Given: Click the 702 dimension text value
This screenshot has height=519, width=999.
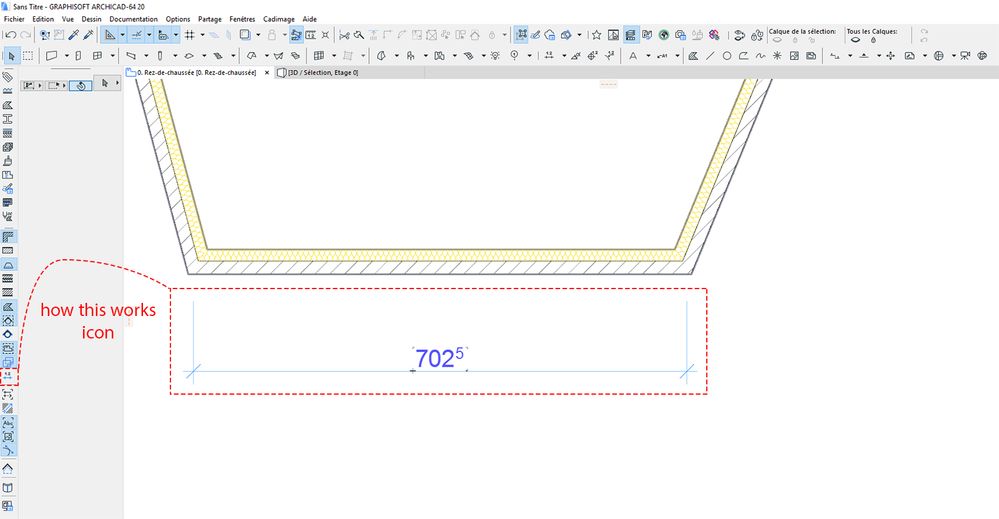Looking at the screenshot, I should pyautogui.click(x=439, y=359).
